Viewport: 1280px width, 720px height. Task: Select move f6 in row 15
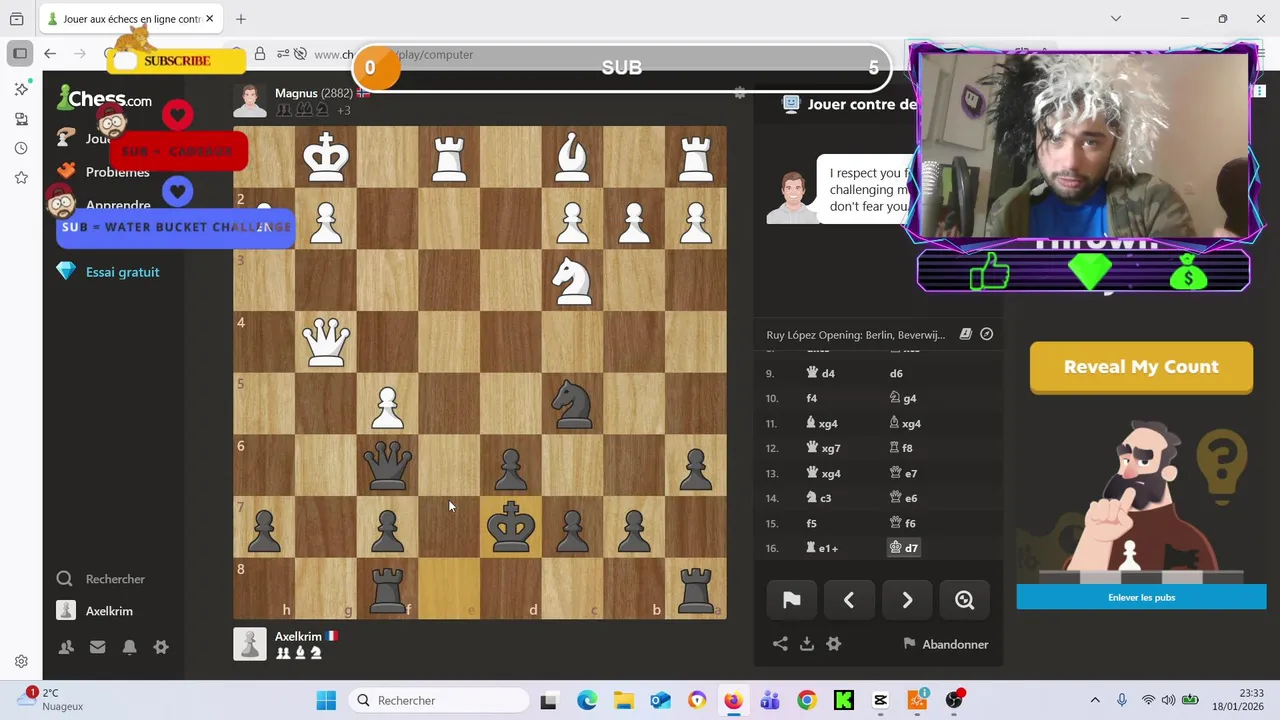[x=903, y=523]
